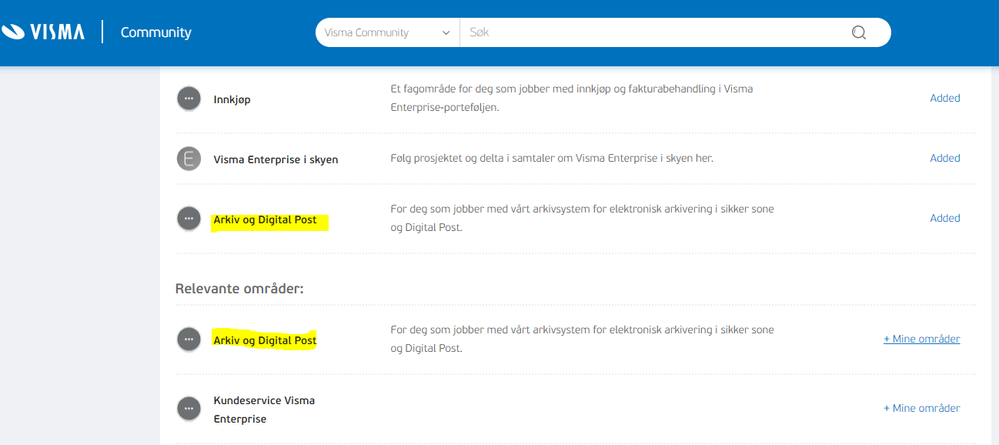Image resolution: width=999 pixels, height=445 pixels.
Task: Click Innkjøp description text
Action: pyautogui.click(x=571, y=98)
